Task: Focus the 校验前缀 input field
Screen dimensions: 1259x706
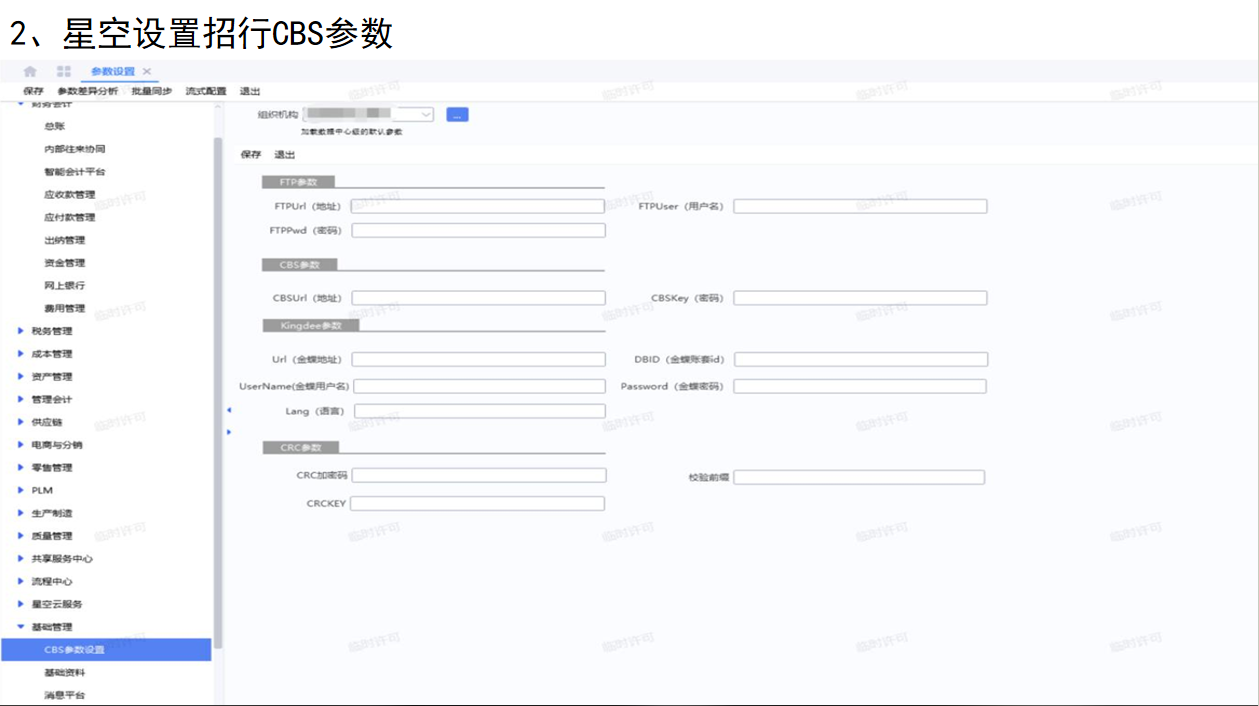Action: (859, 478)
